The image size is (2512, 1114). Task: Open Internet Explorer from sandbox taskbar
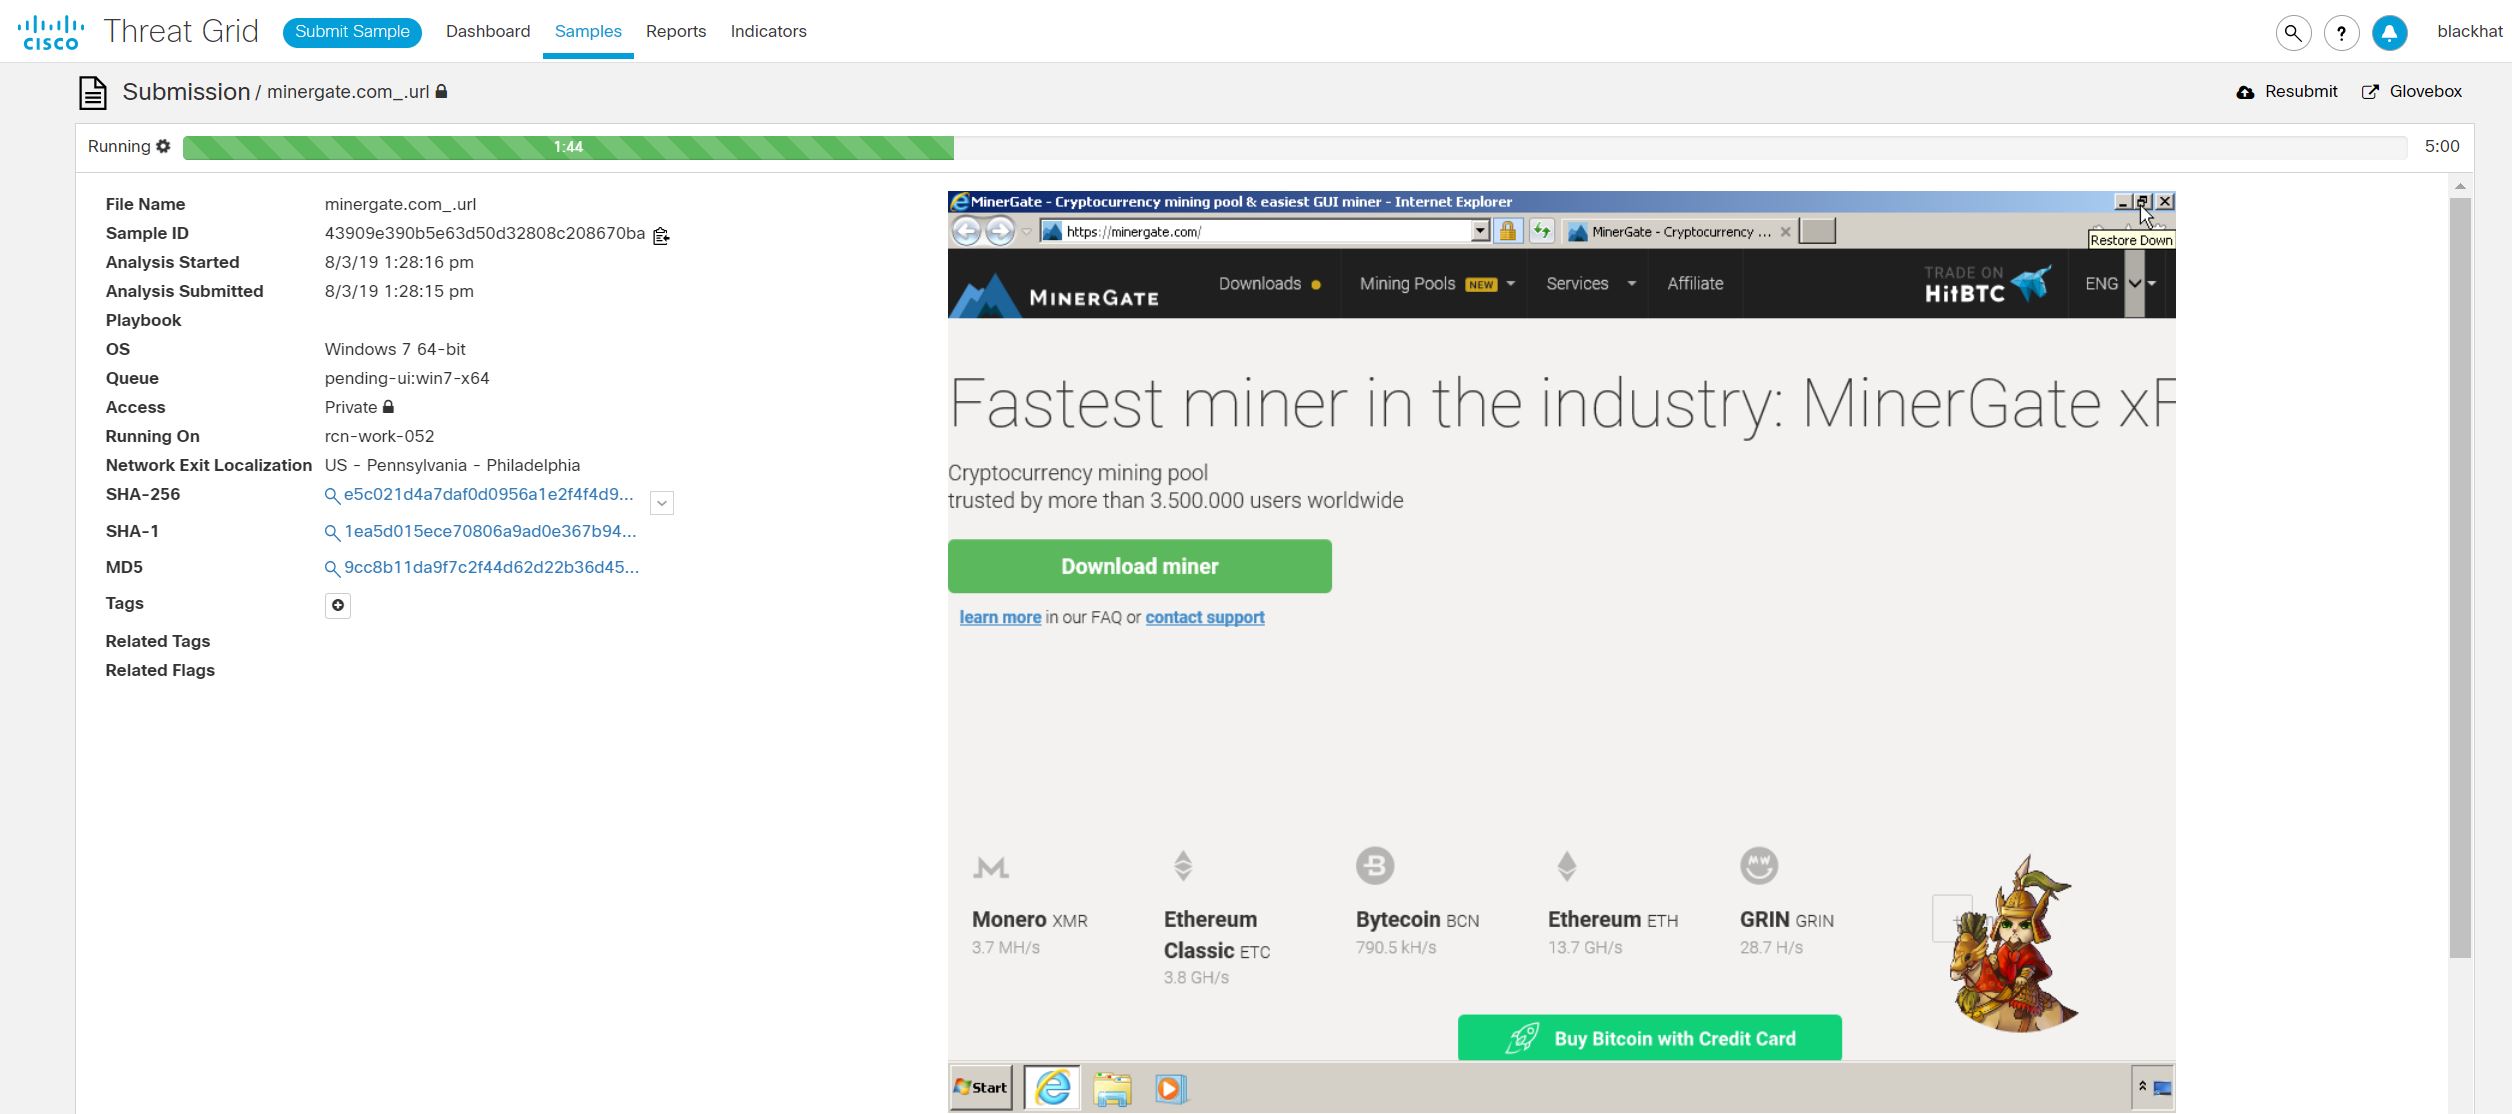[1052, 1088]
